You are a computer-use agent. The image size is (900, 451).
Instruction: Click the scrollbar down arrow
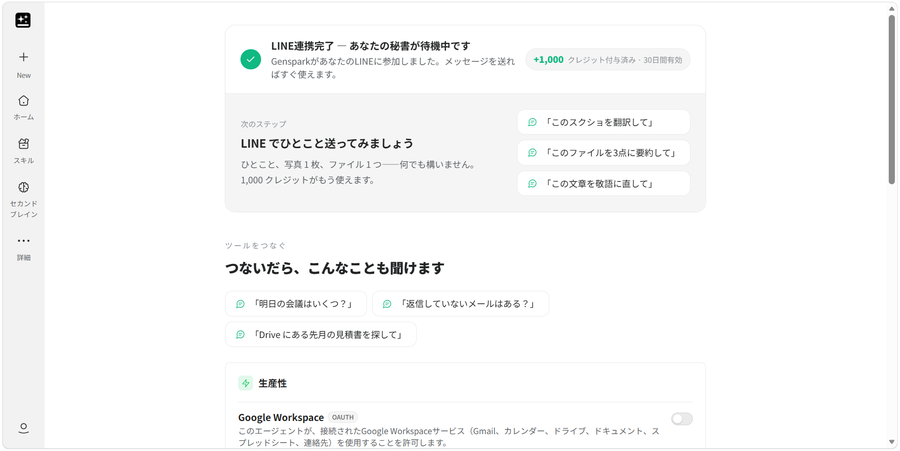(x=891, y=442)
